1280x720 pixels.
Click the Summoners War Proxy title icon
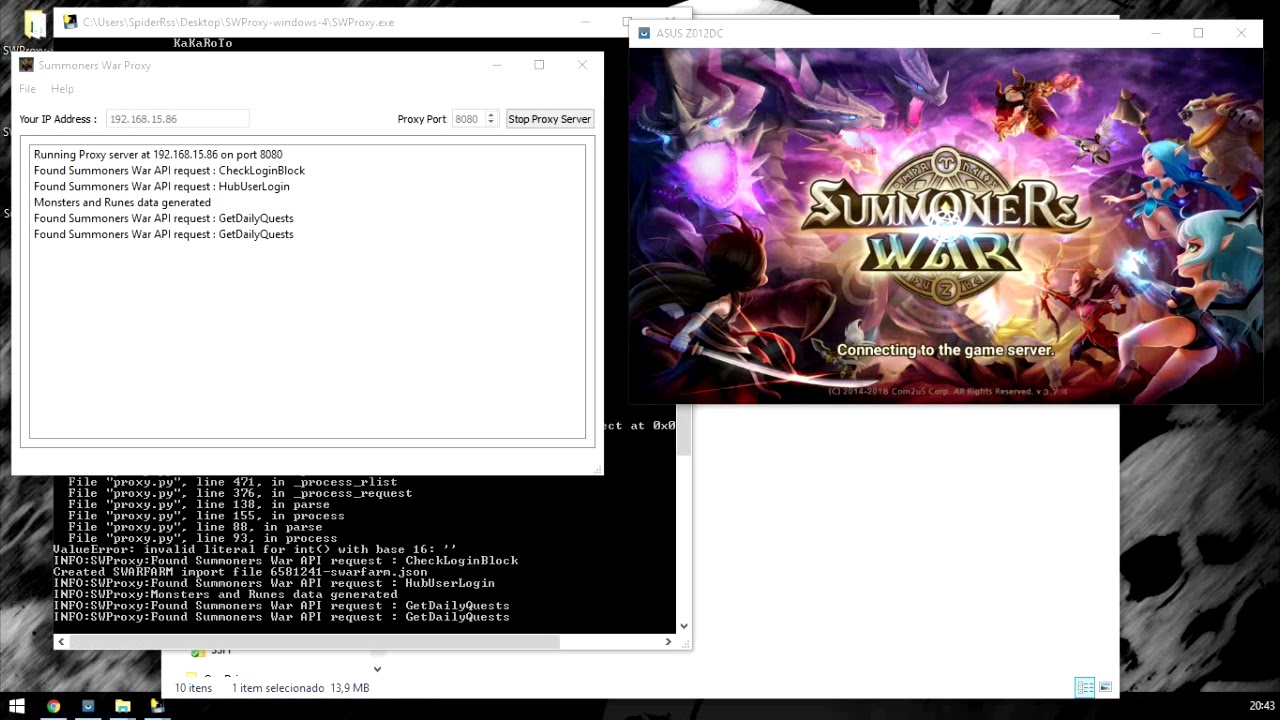pyautogui.click(x=26, y=65)
